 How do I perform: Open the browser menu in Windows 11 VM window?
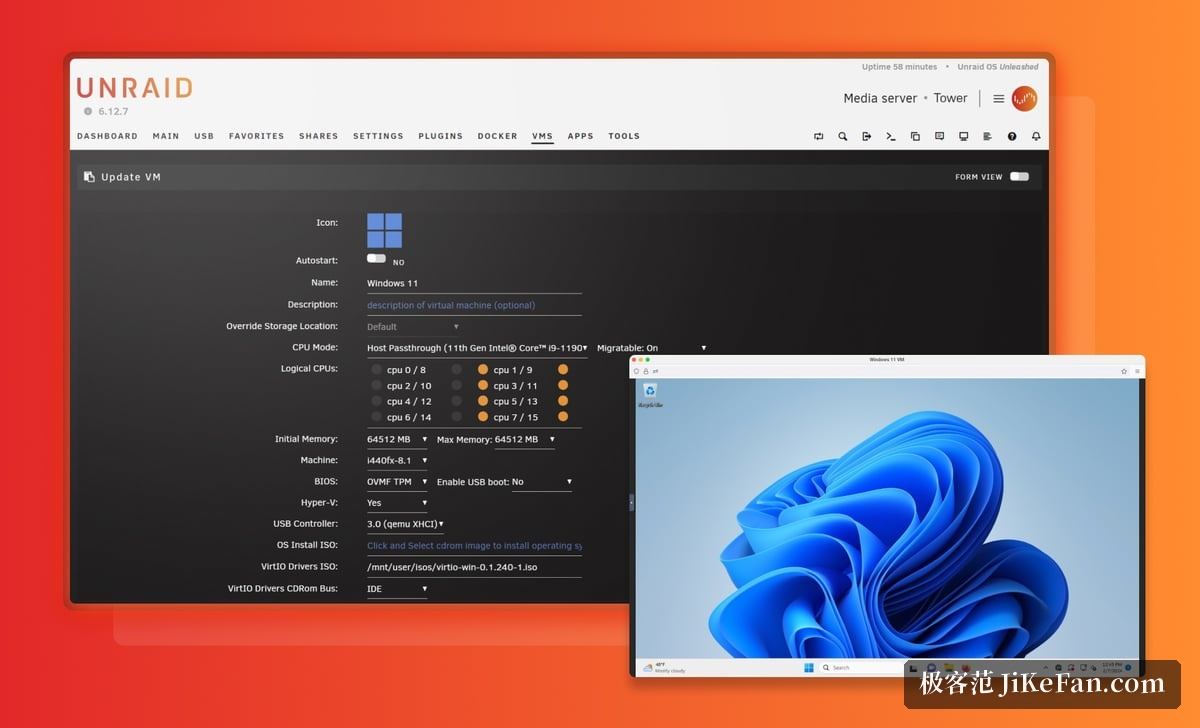[1137, 371]
